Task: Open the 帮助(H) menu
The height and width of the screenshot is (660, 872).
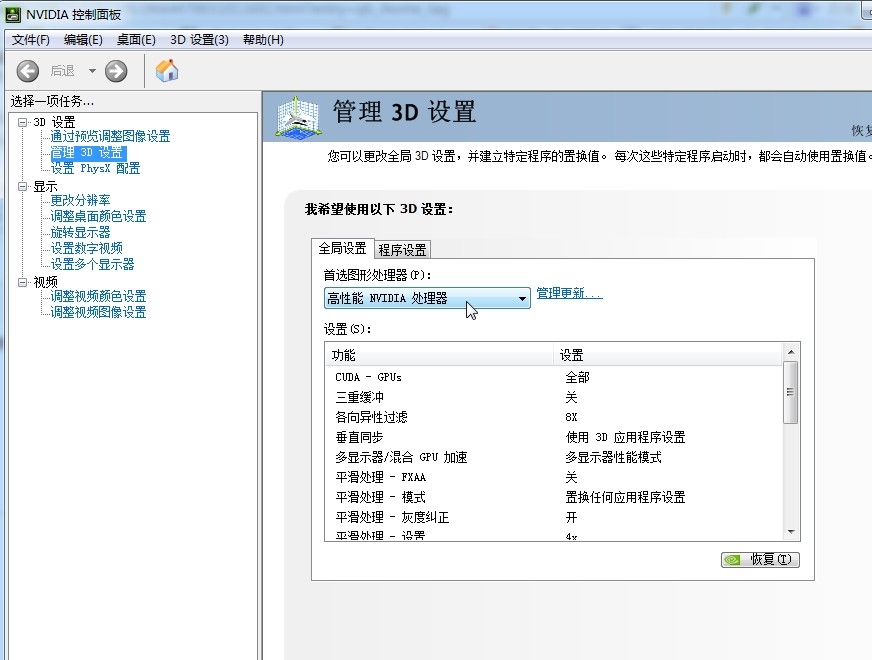Action: pos(263,40)
